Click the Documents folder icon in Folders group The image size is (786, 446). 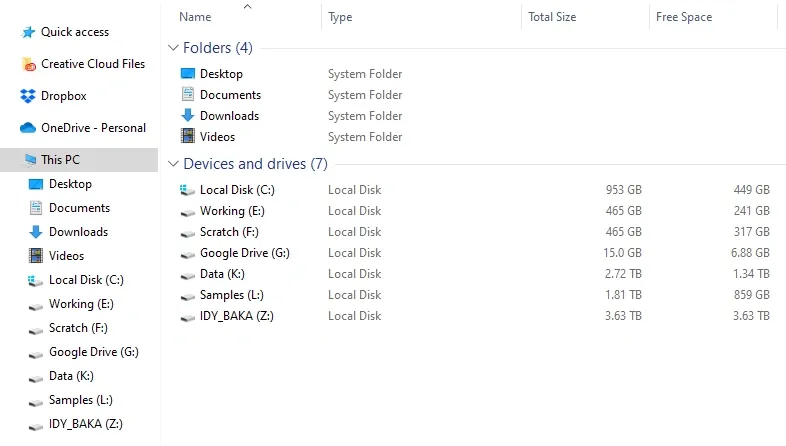point(187,94)
